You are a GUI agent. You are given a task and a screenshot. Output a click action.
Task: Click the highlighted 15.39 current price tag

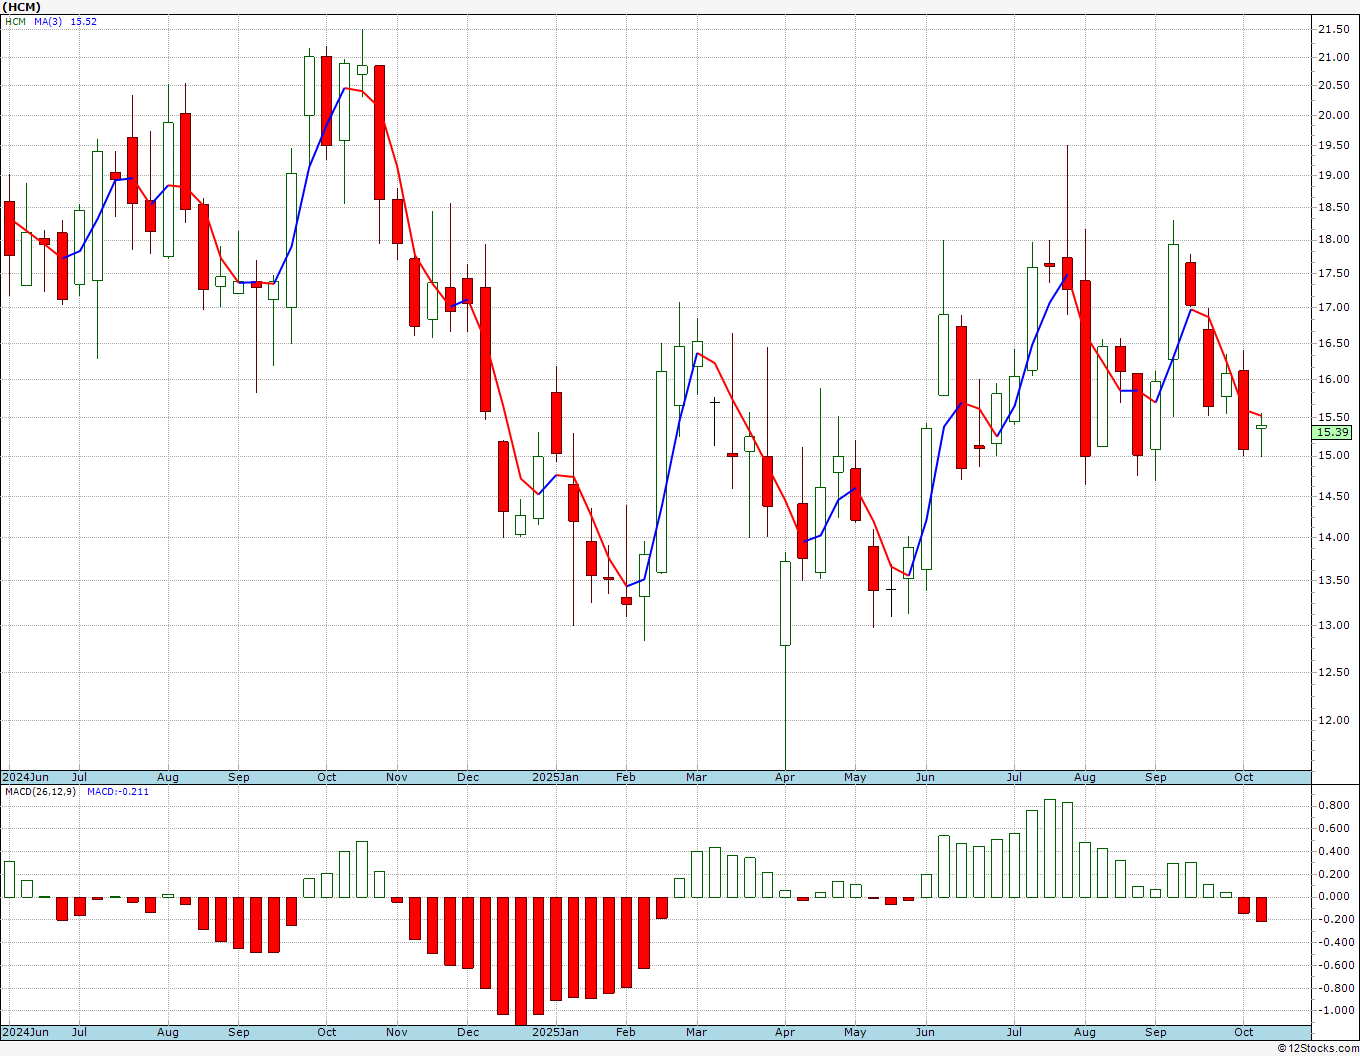click(x=1332, y=433)
